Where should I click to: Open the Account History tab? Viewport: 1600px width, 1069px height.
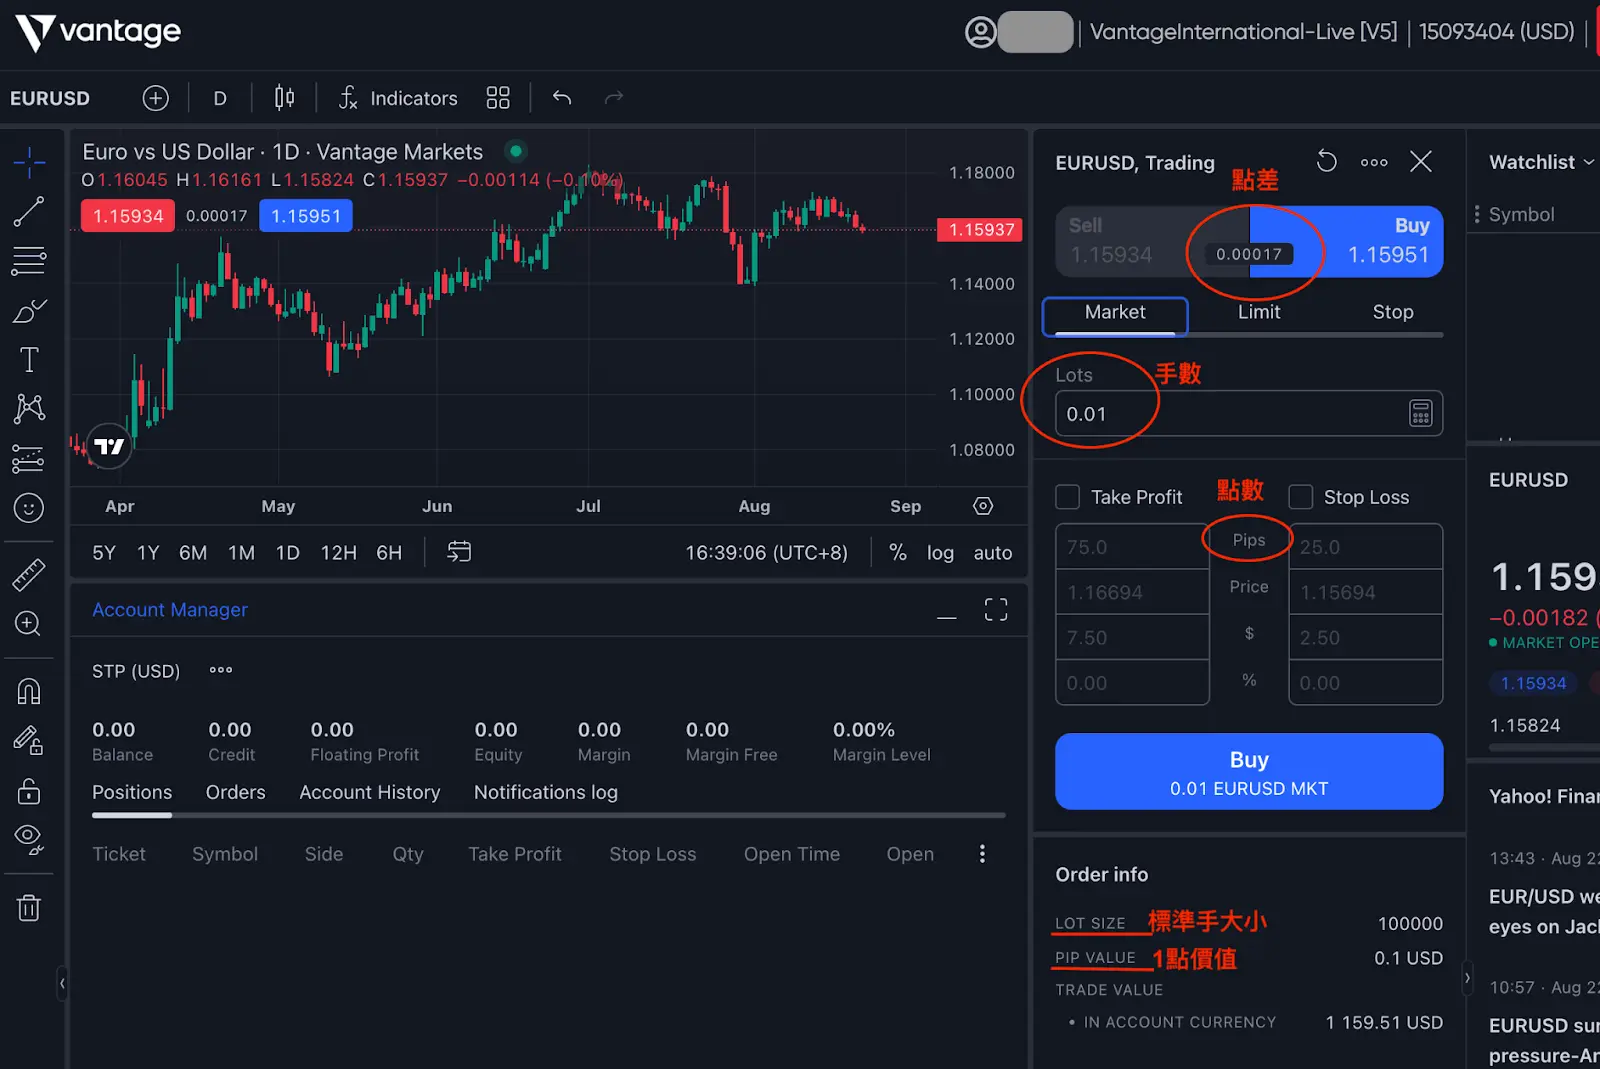[x=369, y=792]
